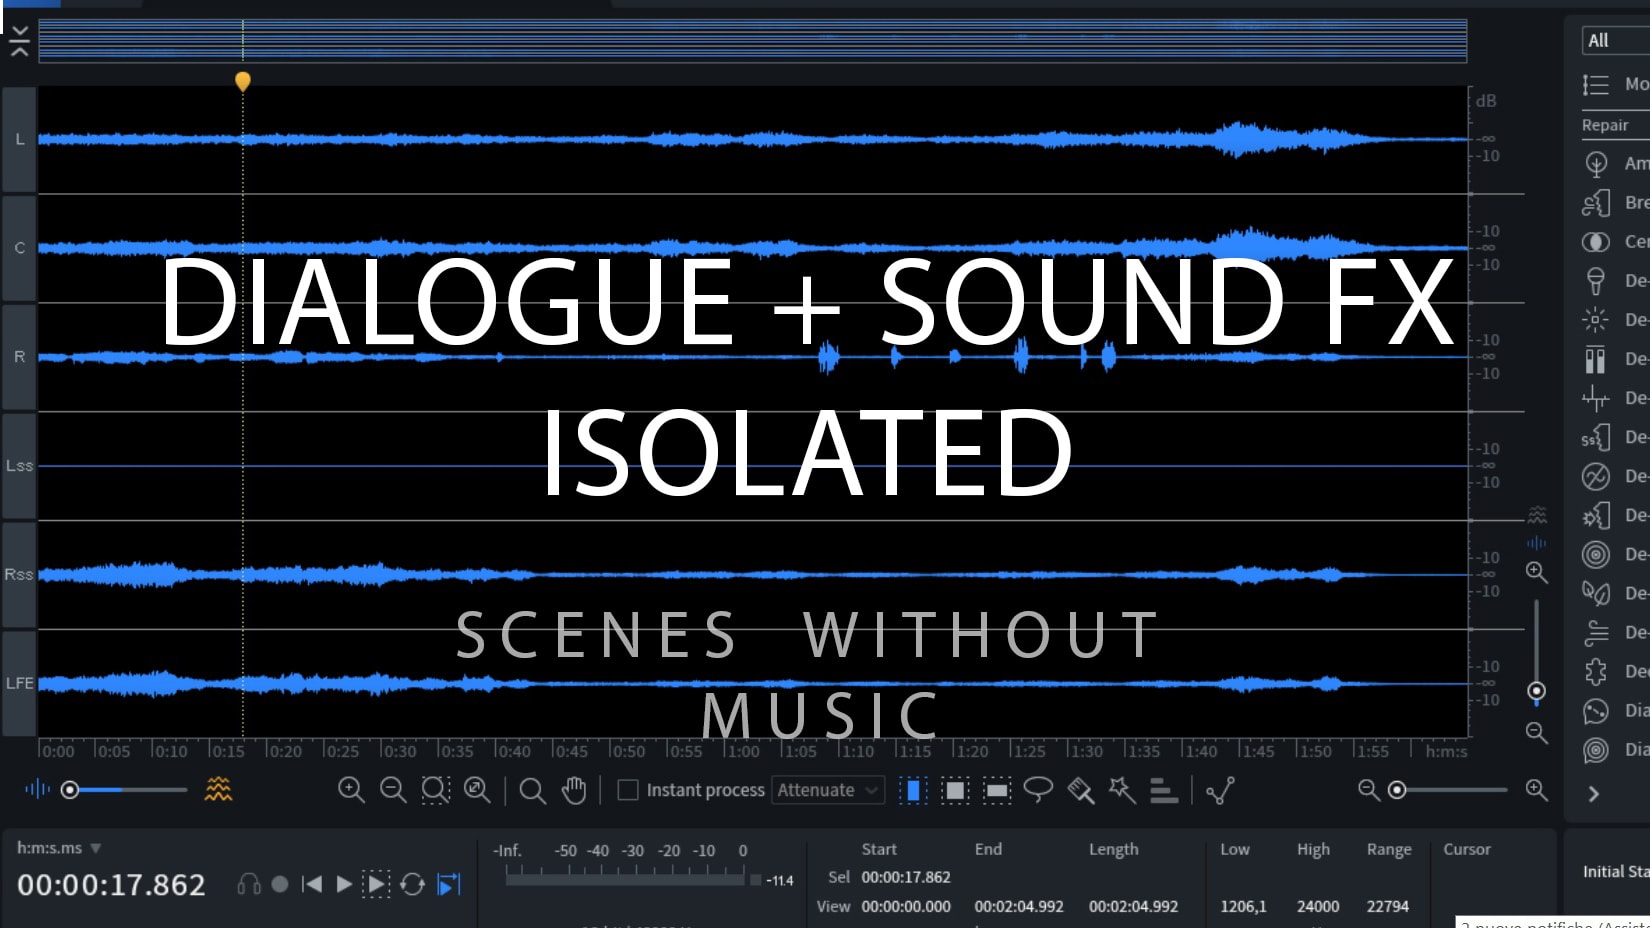Select the Brush selection tool

pyautogui.click(x=1080, y=791)
